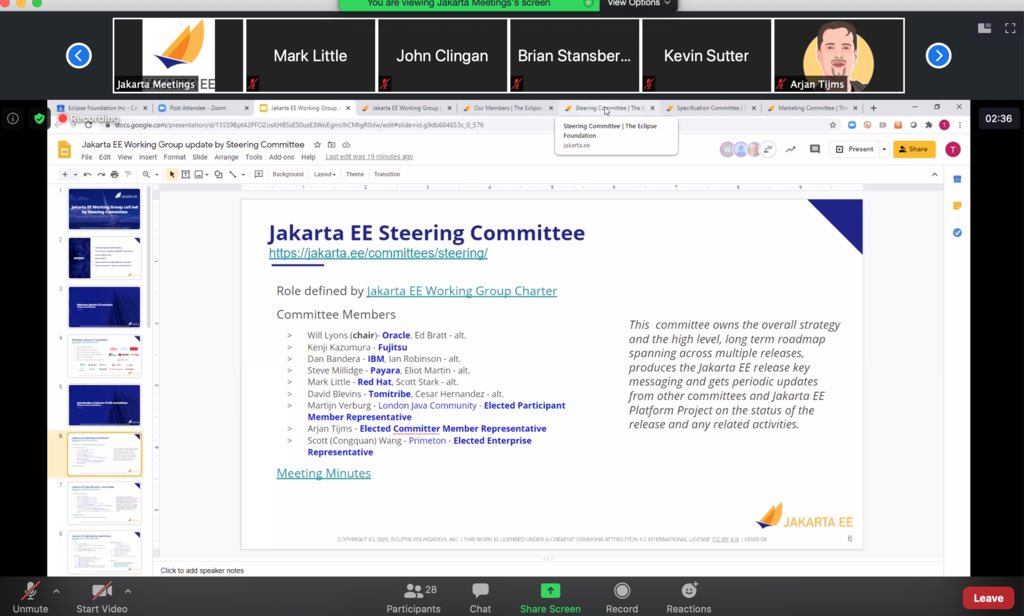The height and width of the screenshot is (616, 1024).
Task: Select the Line tool
Action: 232,174
